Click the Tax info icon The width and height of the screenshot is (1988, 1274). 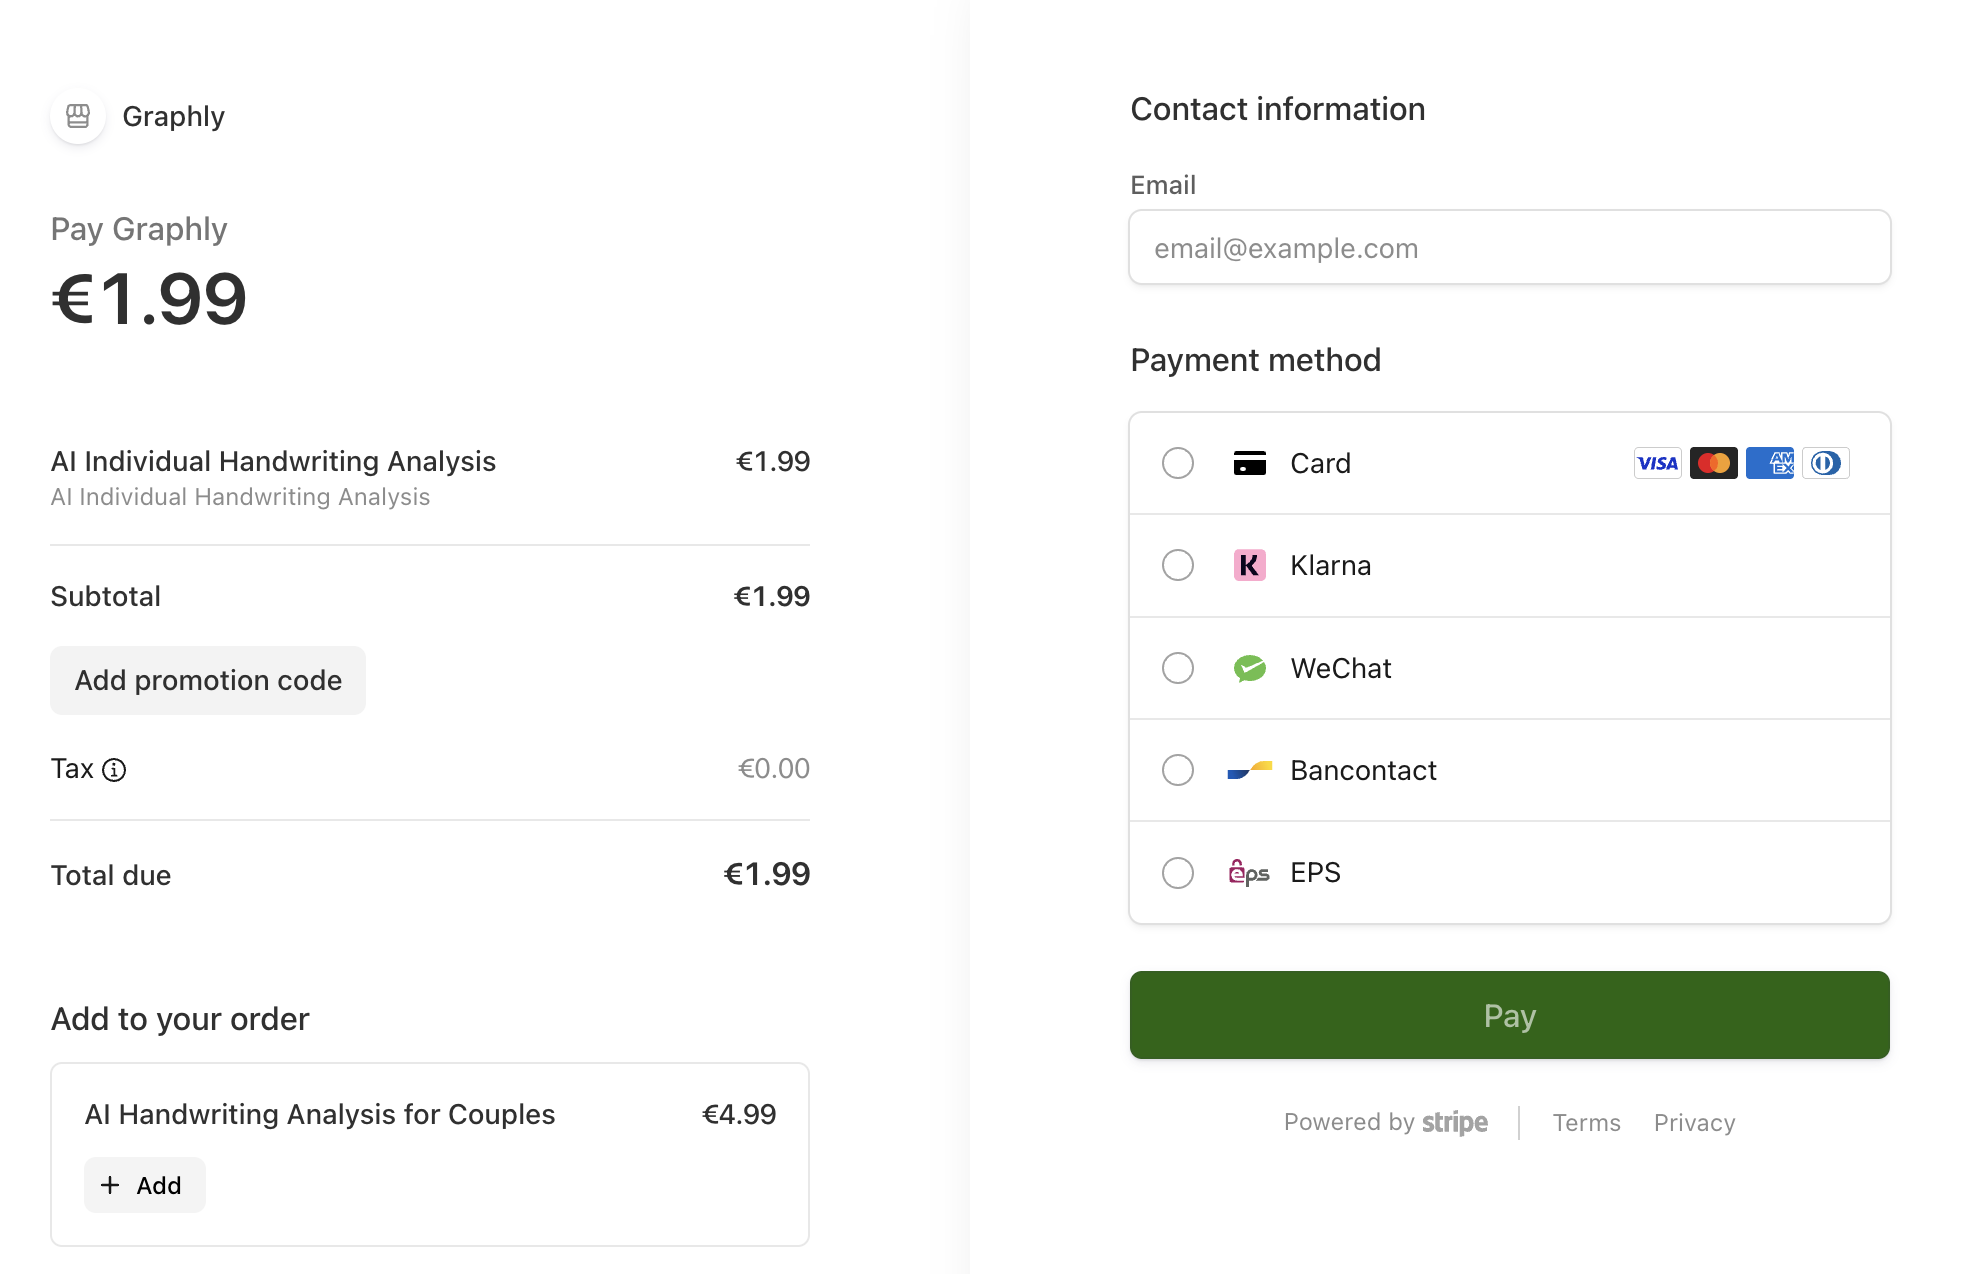(114, 769)
